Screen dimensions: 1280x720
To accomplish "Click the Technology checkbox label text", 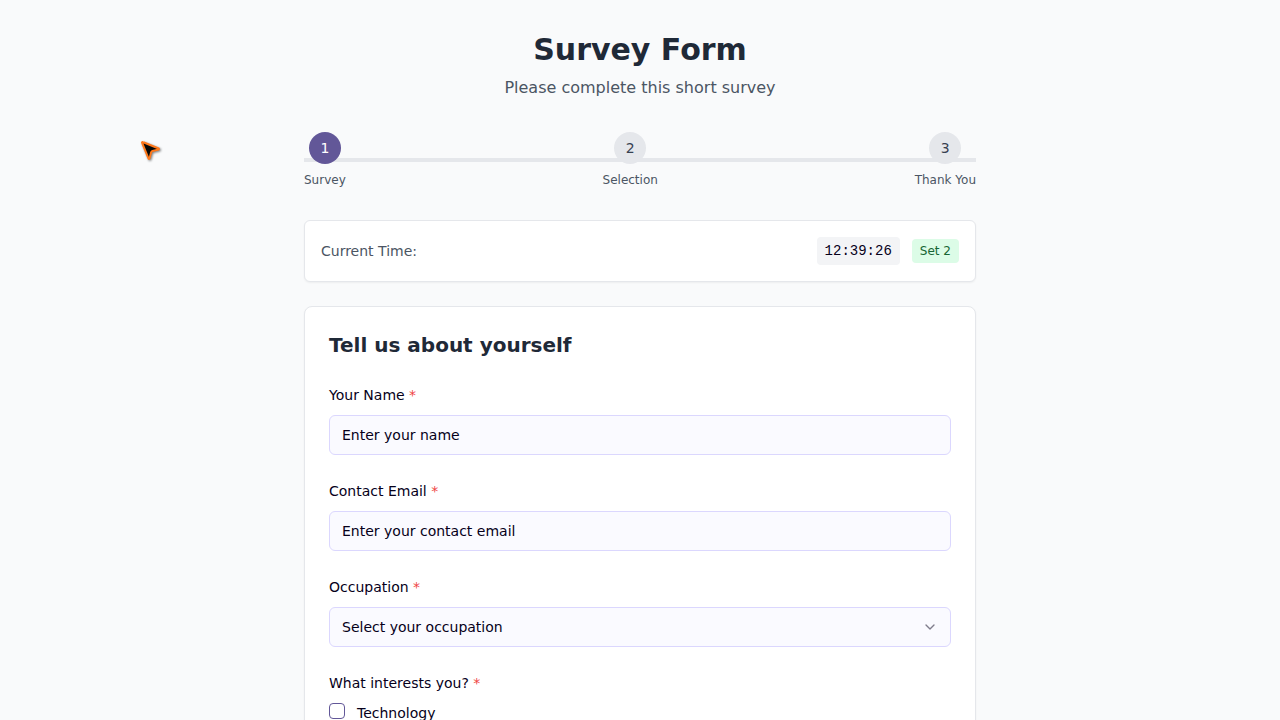I will (x=396, y=712).
